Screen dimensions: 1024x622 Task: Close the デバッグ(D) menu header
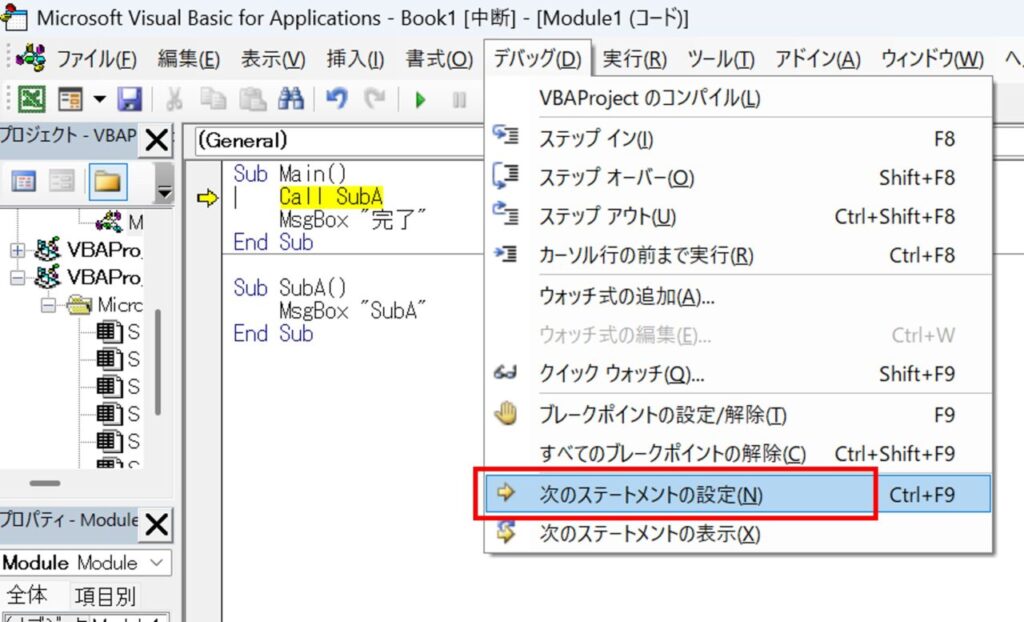(x=537, y=59)
